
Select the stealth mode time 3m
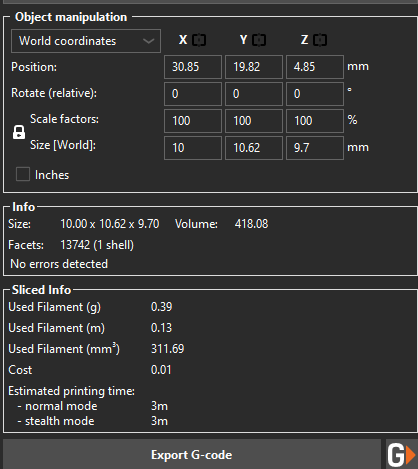pos(159,421)
